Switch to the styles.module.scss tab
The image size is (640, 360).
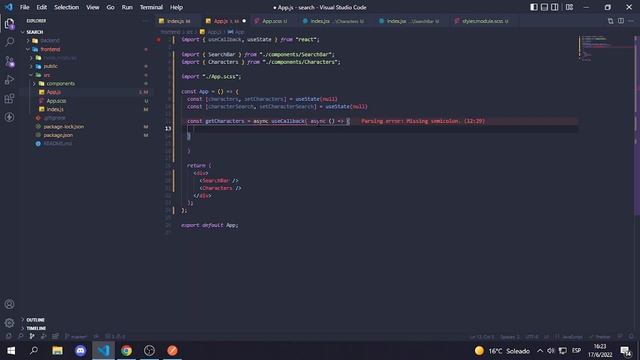coord(483,21)
